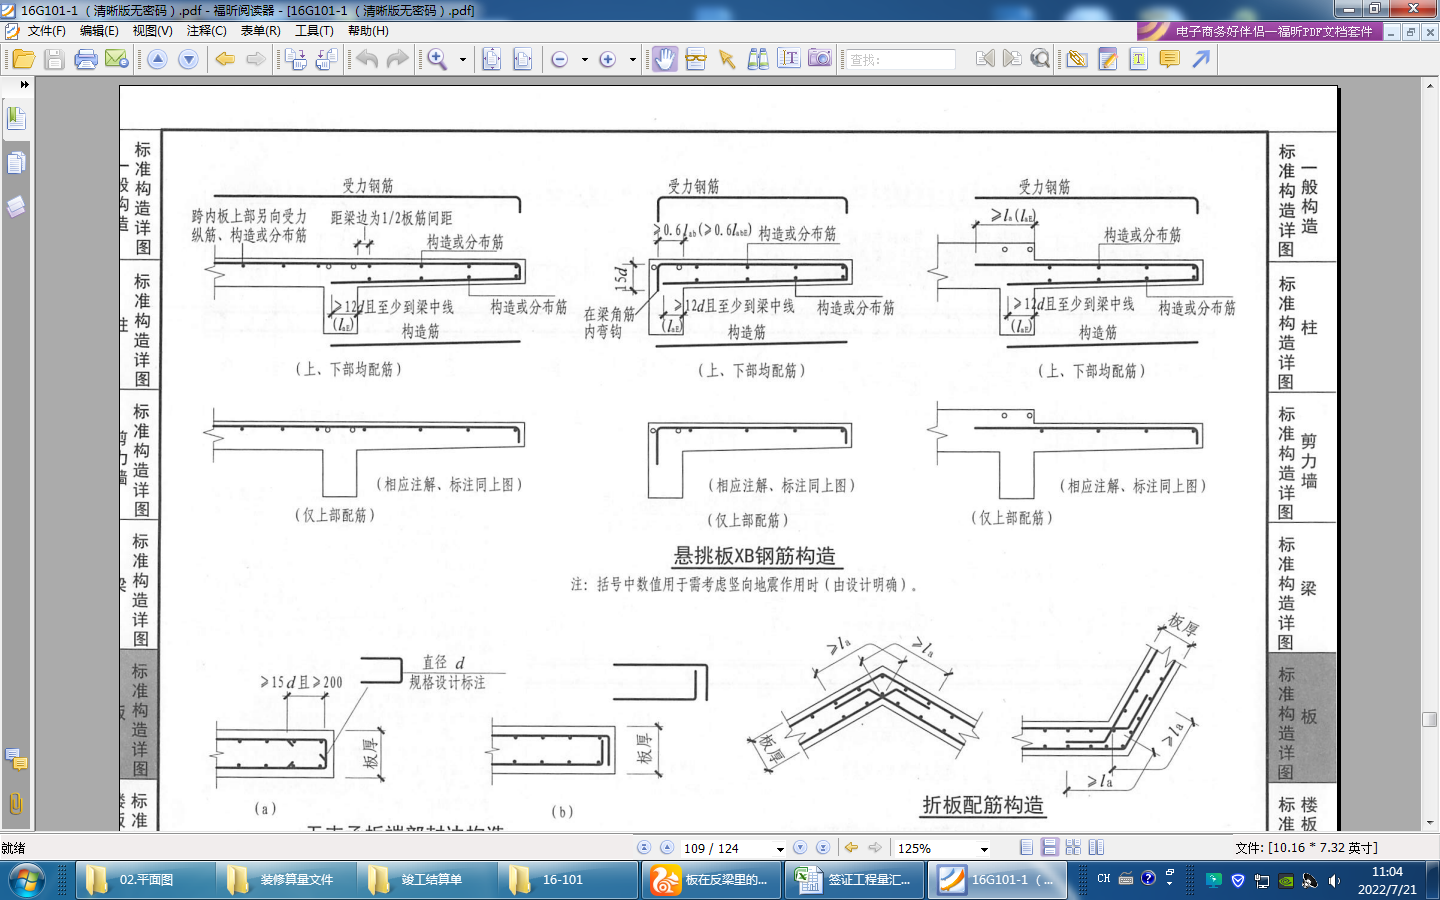Image resolution: width=1440 pixels, height=900 pixels.
Task: Open the 注释(C) menu
Action: [206, 31]
